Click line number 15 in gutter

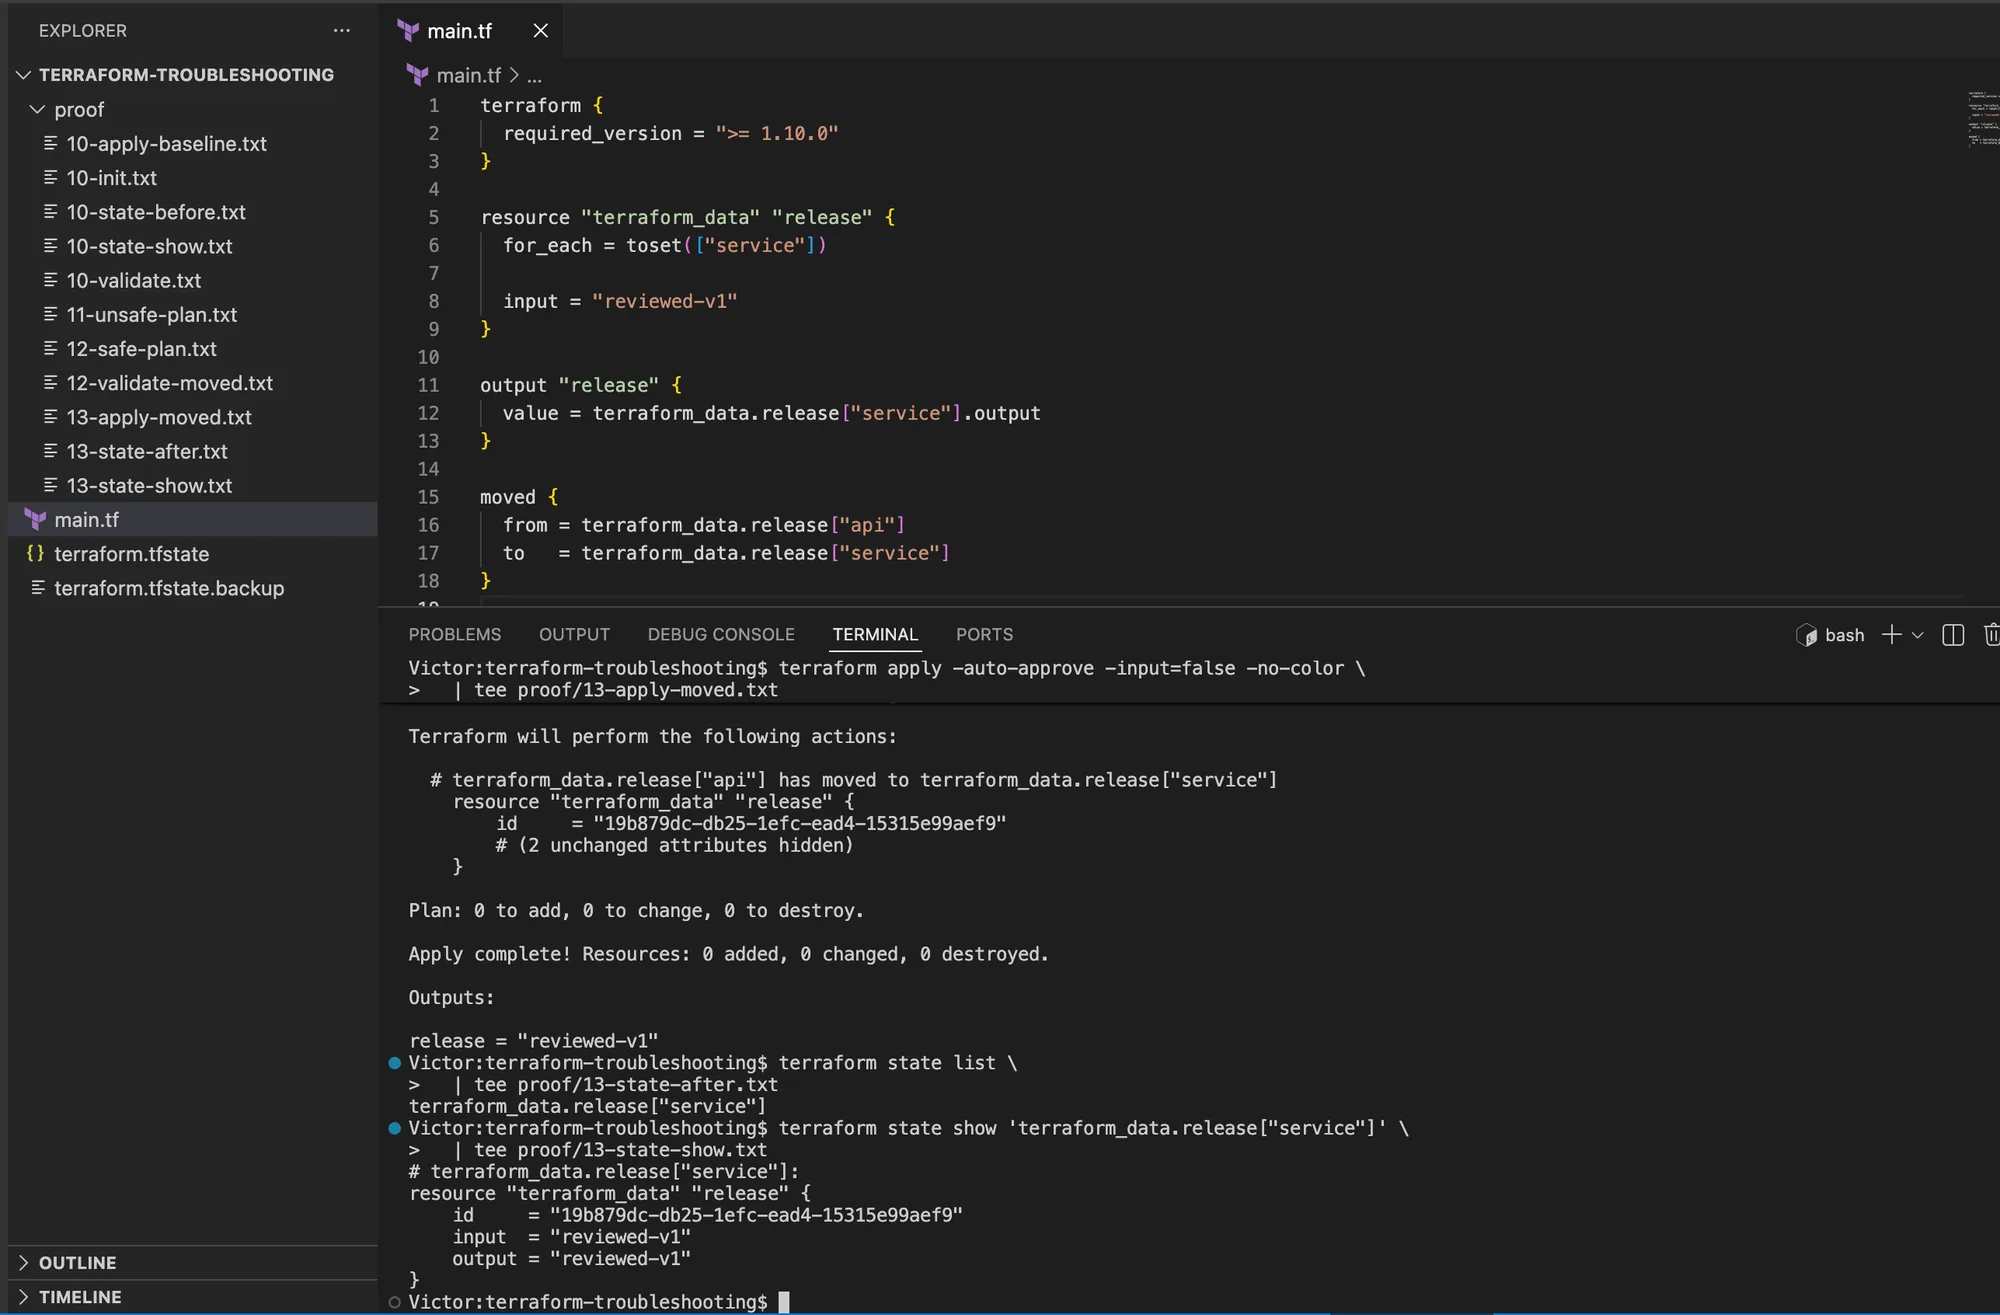coord(428,497)
